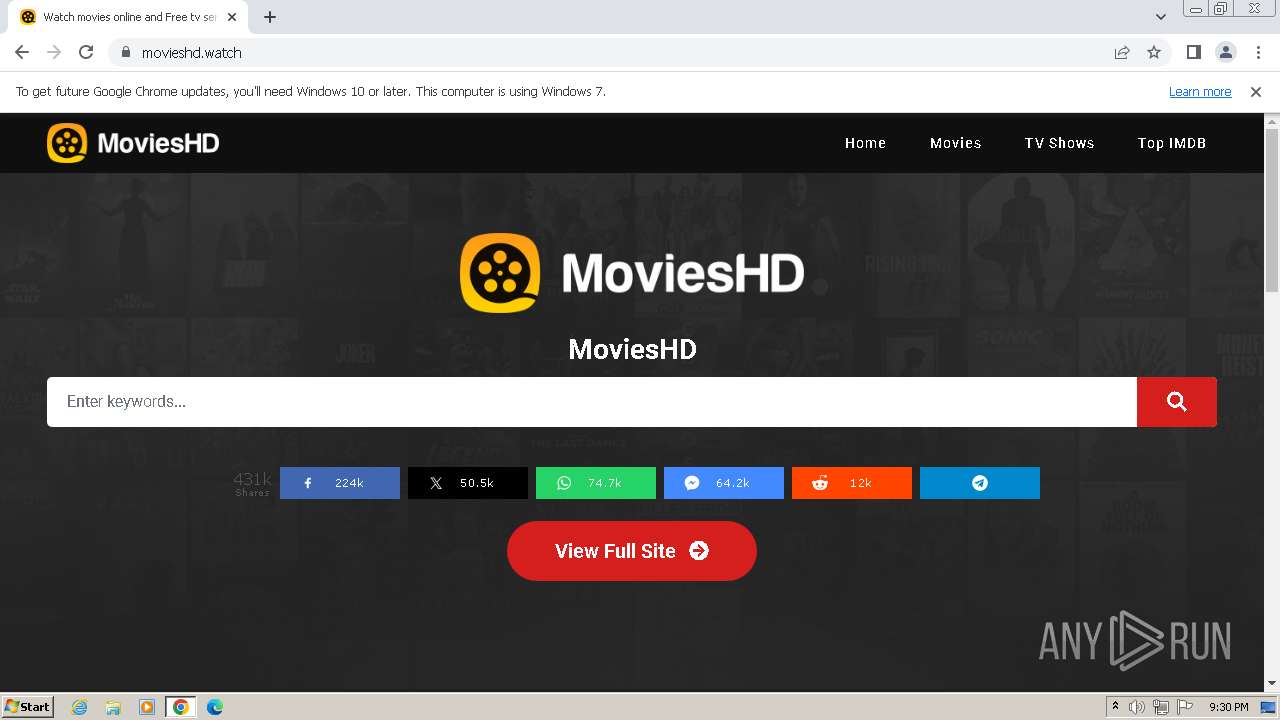
Task: Open a new tab with plus
Action: coord(270,17)
